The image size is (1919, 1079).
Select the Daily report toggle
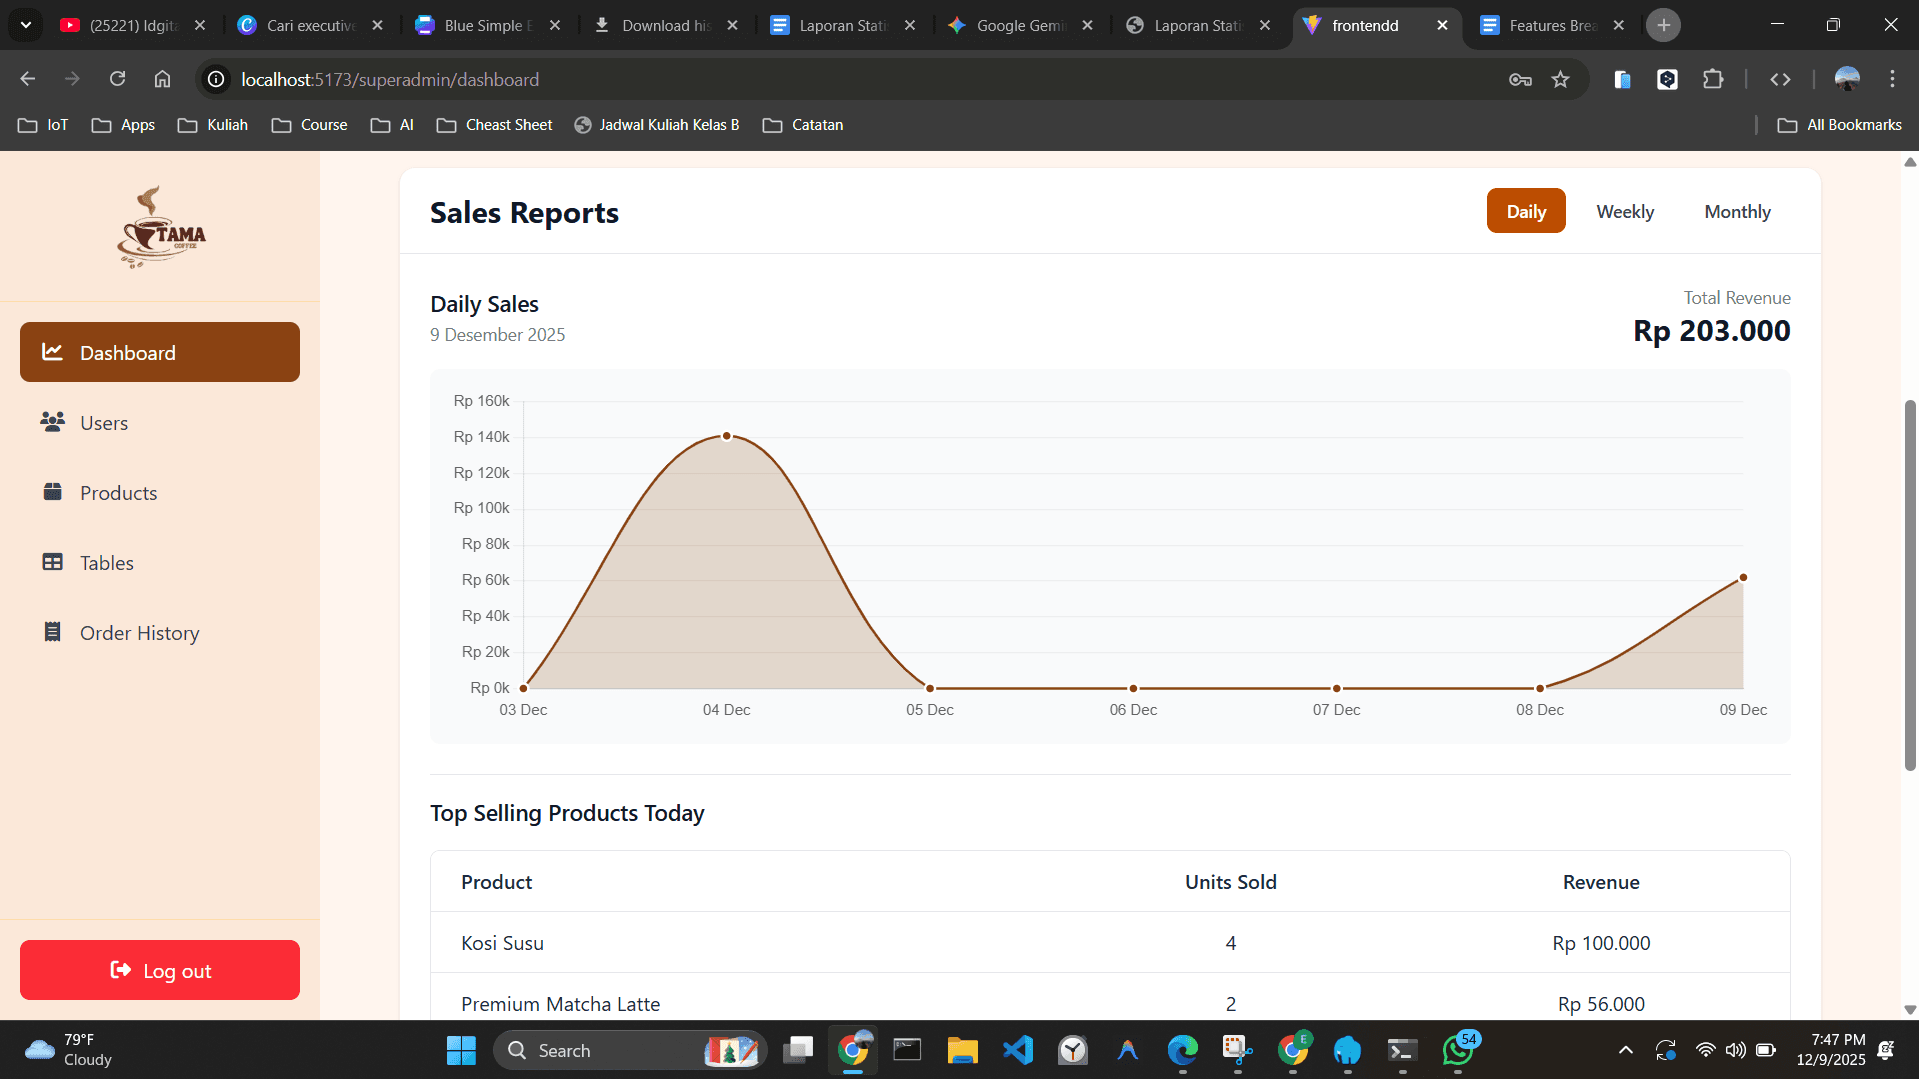click(1525, 211)
